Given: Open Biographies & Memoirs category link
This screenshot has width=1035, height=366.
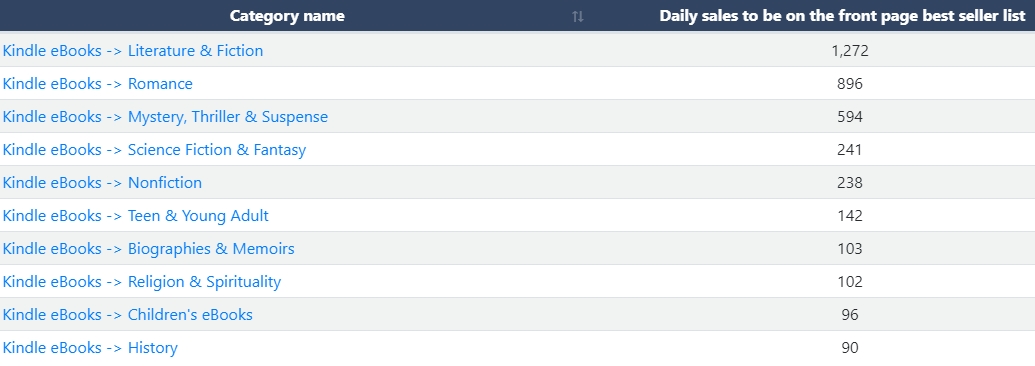Looking at the screenshot, I should coord(149,248).
